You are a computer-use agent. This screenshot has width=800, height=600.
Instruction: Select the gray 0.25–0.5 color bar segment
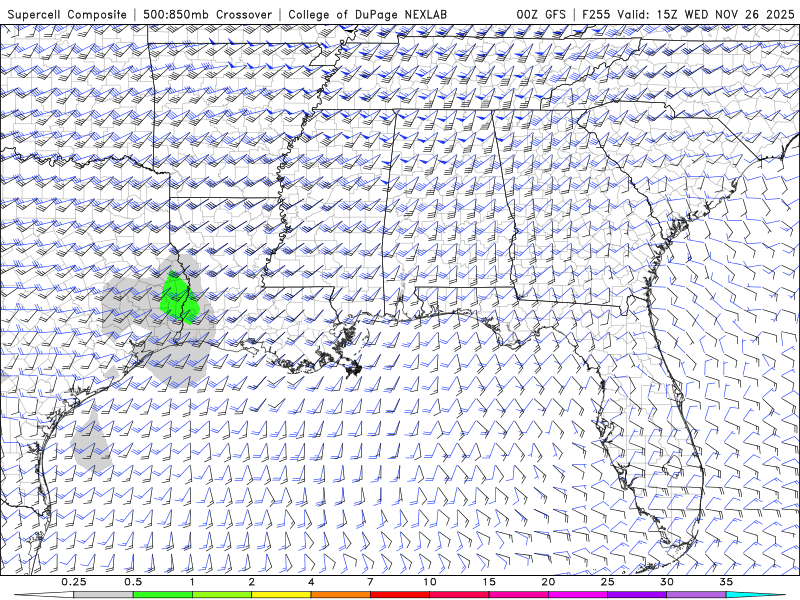(x=103, y=595)
